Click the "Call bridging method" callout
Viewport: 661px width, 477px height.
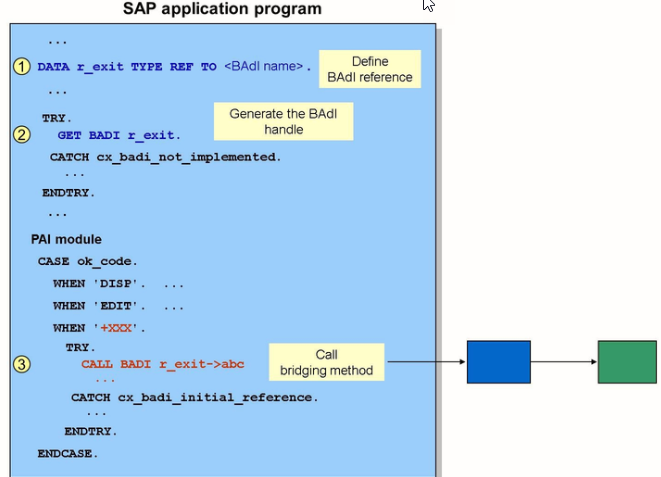click(x=326, y=363)
